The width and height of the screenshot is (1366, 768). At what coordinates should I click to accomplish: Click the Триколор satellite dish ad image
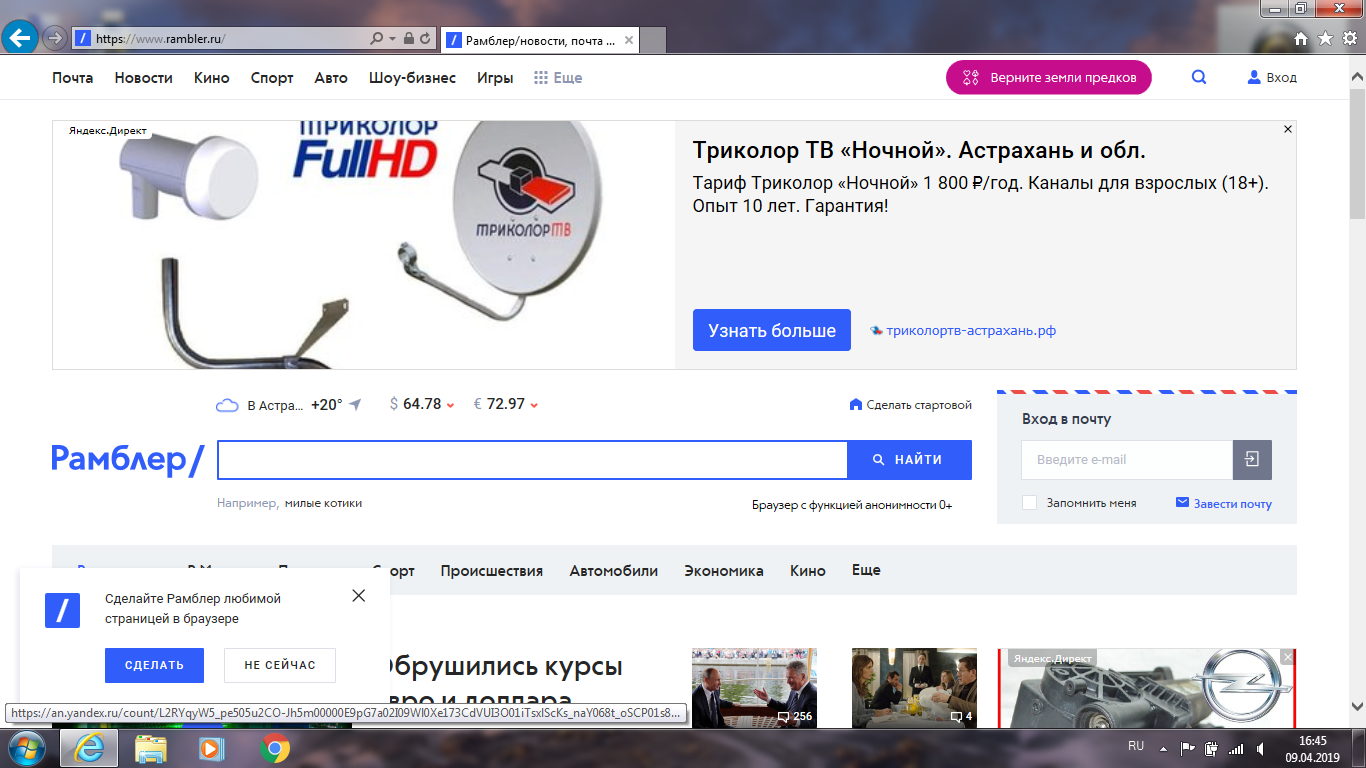pyautogui.click(x=364, y=245)
